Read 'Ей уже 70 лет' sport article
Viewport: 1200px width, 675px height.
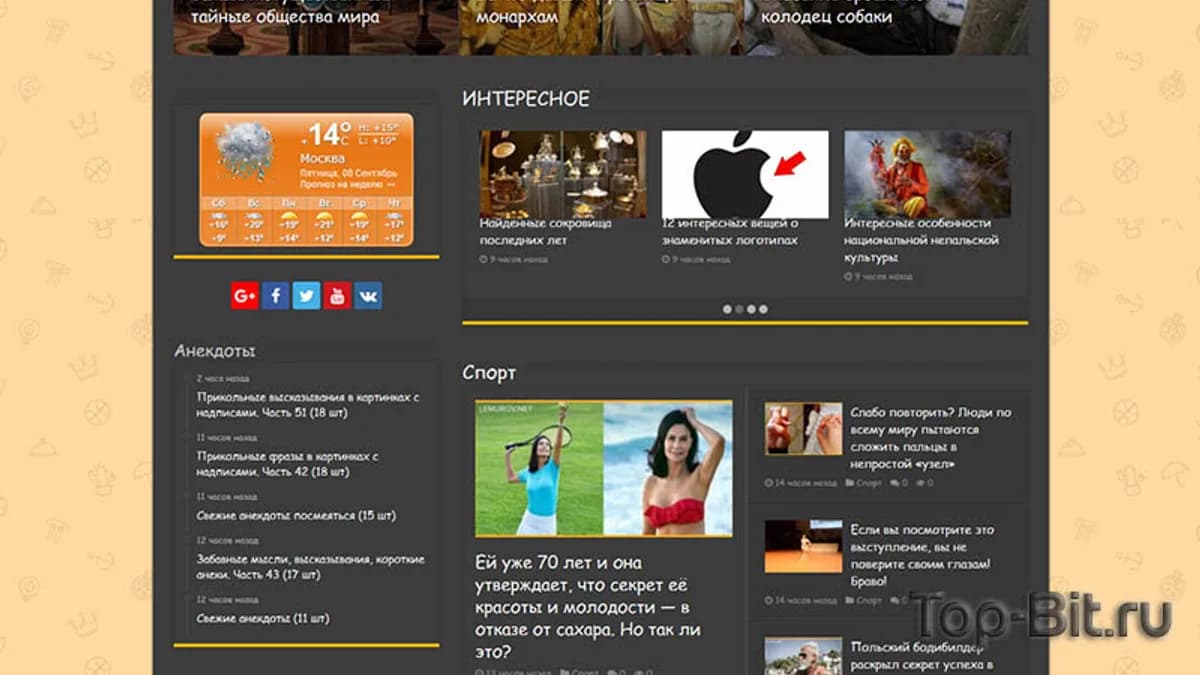[588, 607]
